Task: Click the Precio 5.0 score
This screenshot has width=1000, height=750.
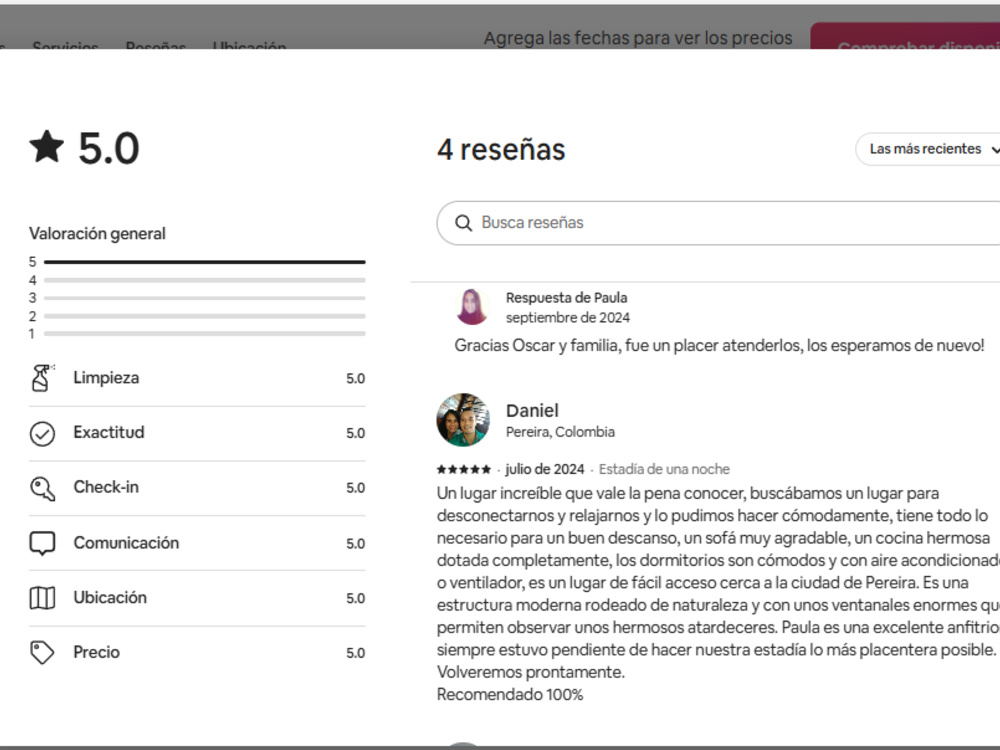Action: tap(355, 653)
